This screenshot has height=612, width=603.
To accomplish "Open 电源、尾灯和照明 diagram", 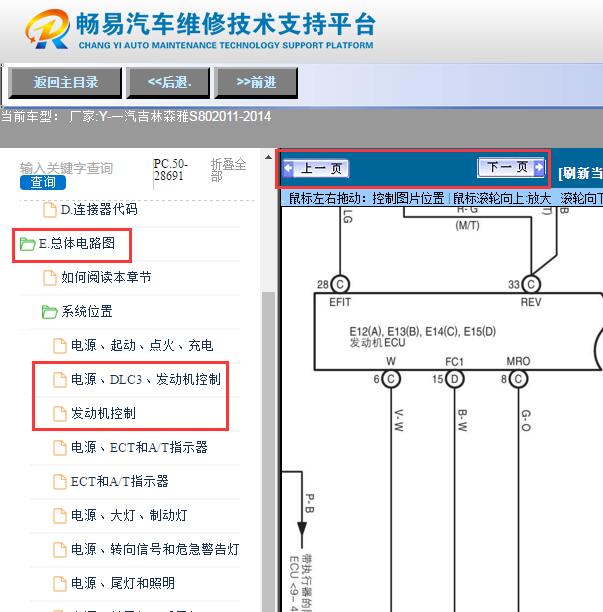I will [x=123, y=583].
